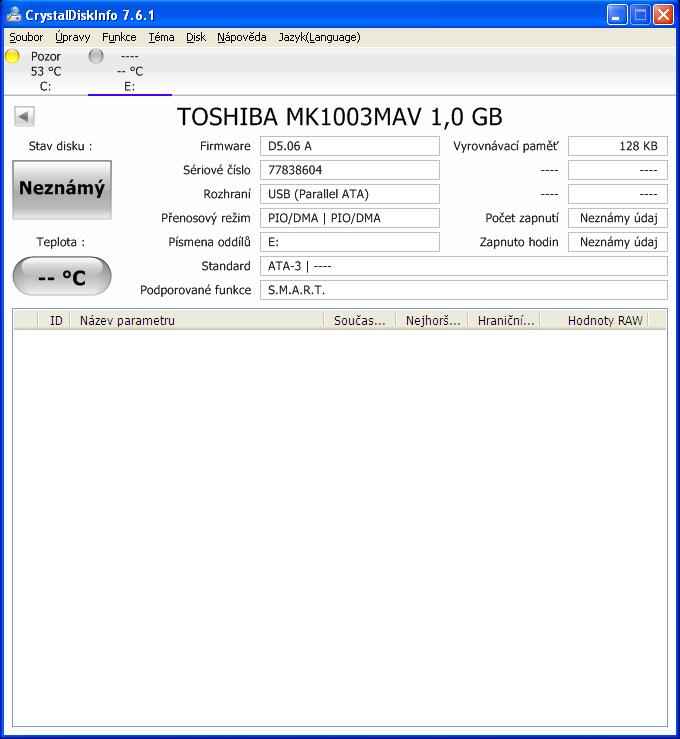Minimize the CrystalDiskInfo window
This screenshot has height=739, width=680.
click(x=617, y=15)
